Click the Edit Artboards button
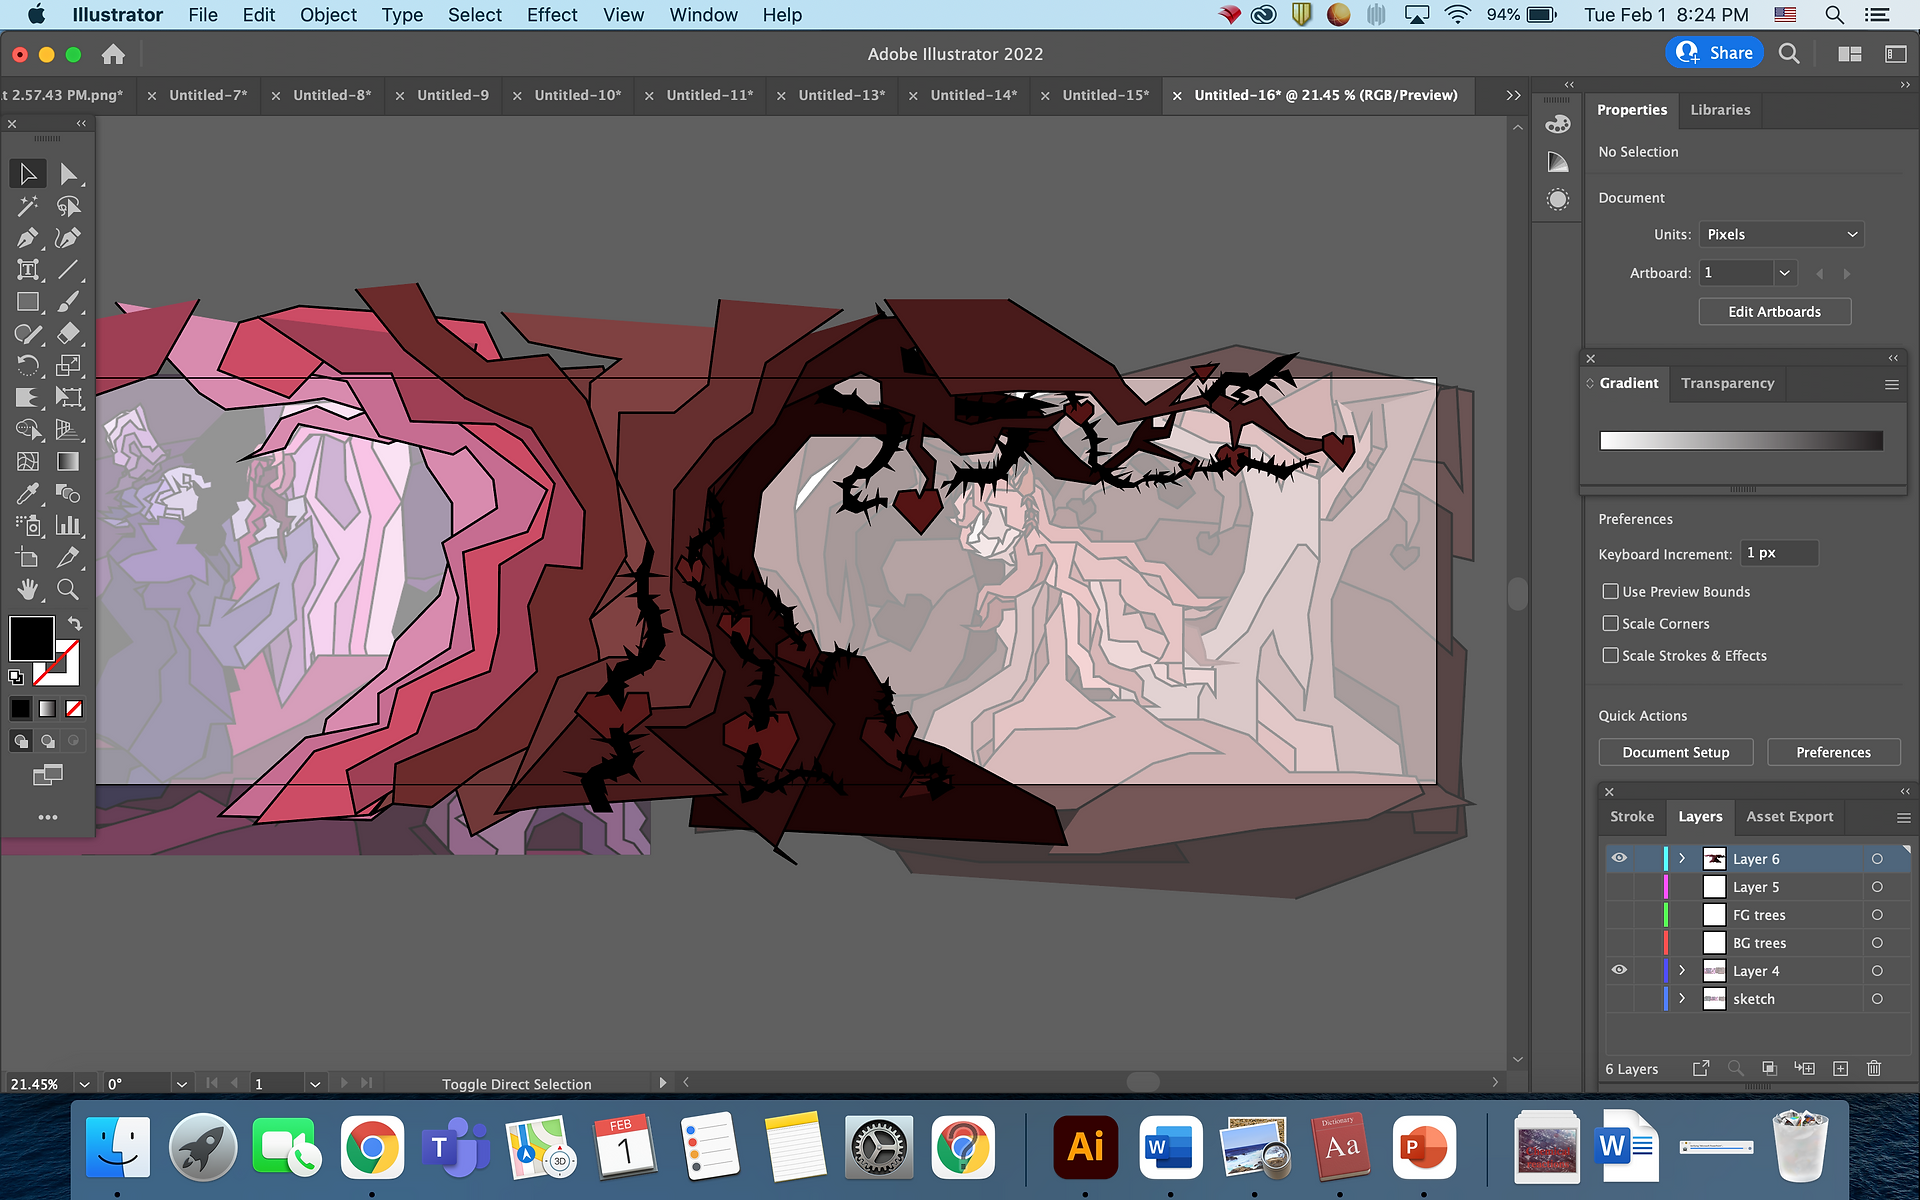Viewport: 1920px width, 1200px height. 1775,312
